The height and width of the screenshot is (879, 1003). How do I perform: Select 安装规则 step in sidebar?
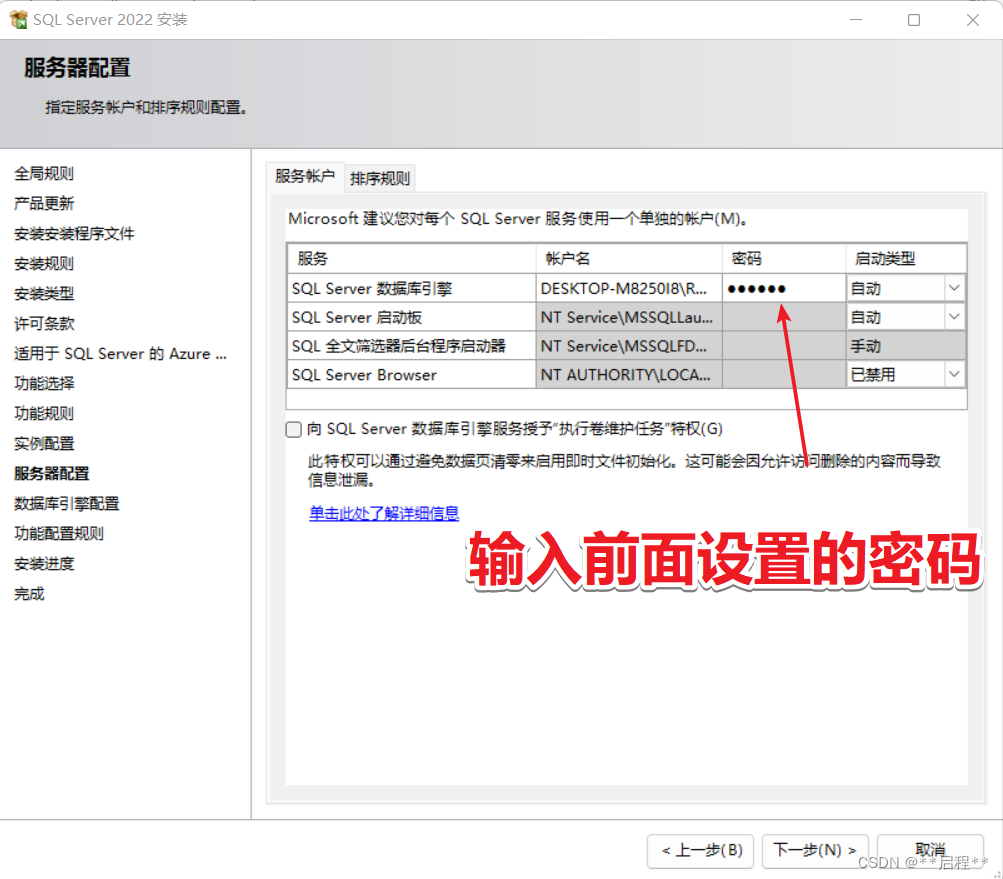click(44, 264)
